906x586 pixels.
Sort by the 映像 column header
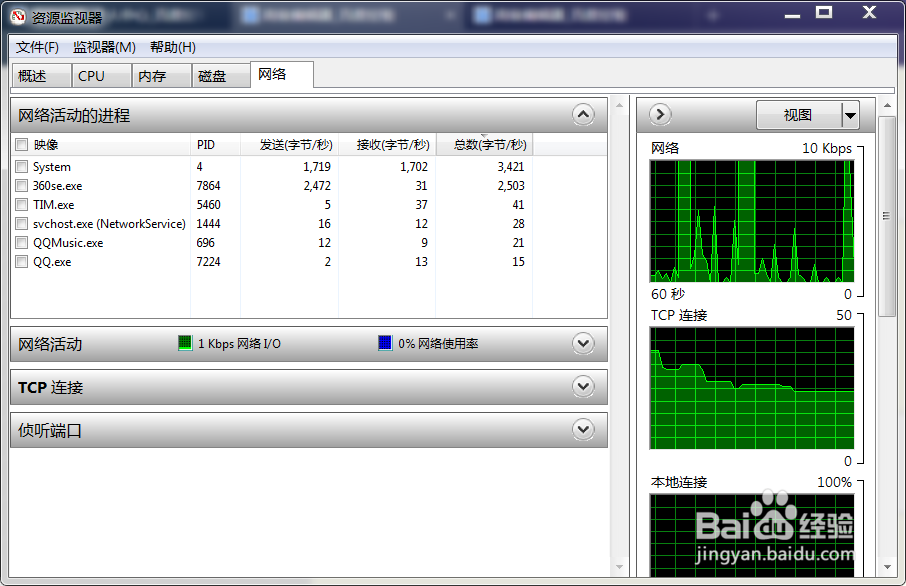101,144
